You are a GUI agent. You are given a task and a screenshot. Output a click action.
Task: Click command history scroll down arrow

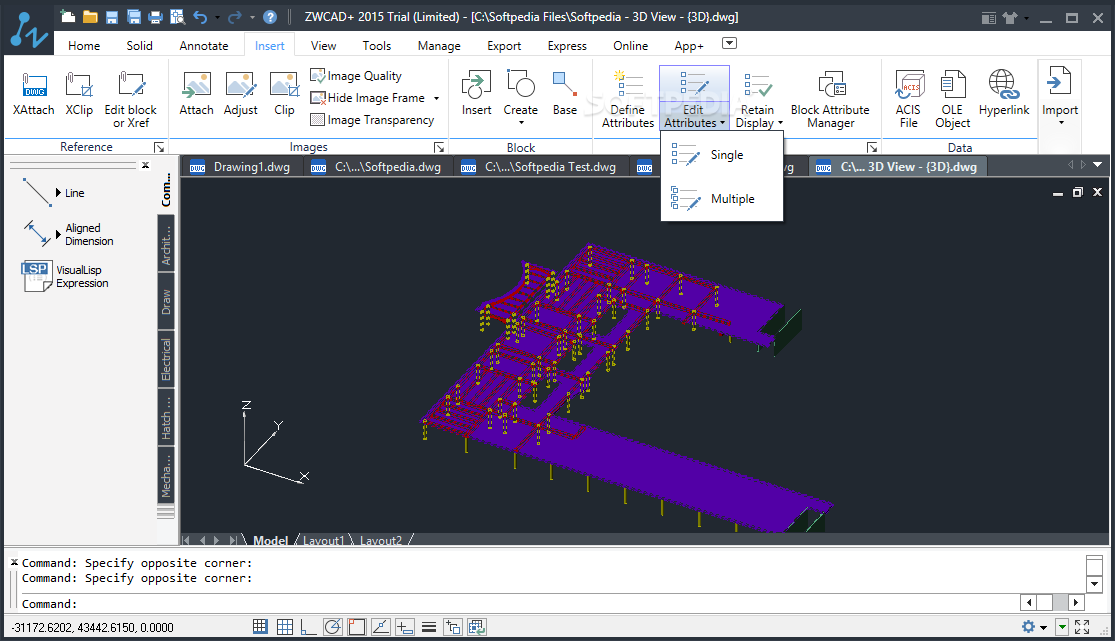tap(1094, 584)
